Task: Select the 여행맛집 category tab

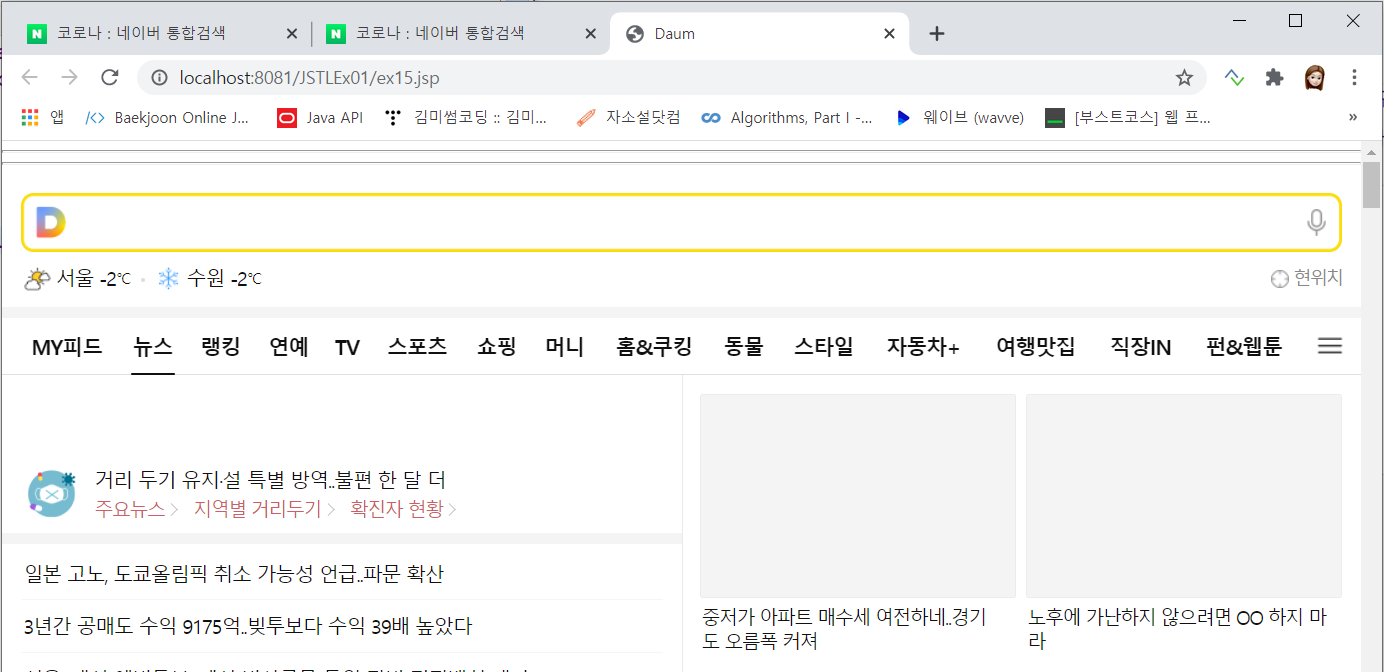Action: click(1036, 347)
